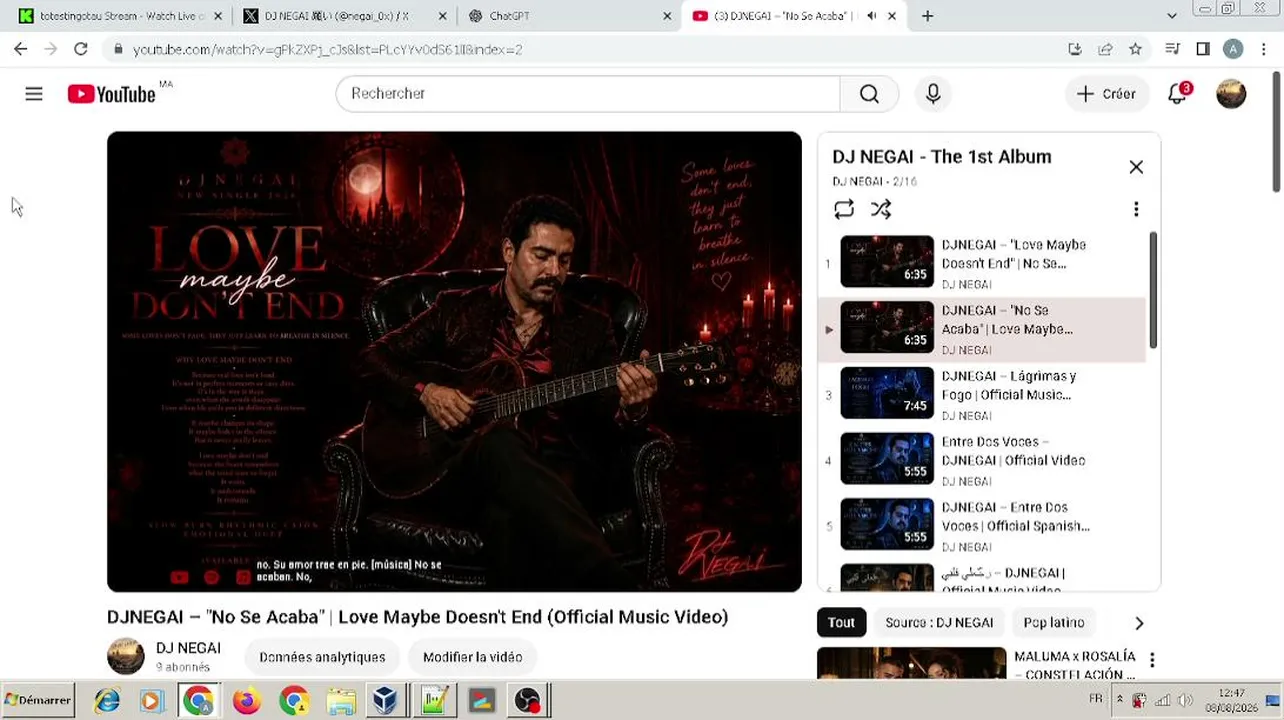Close the DJ NEGAI playlist panel

(x=1136, y=167)
